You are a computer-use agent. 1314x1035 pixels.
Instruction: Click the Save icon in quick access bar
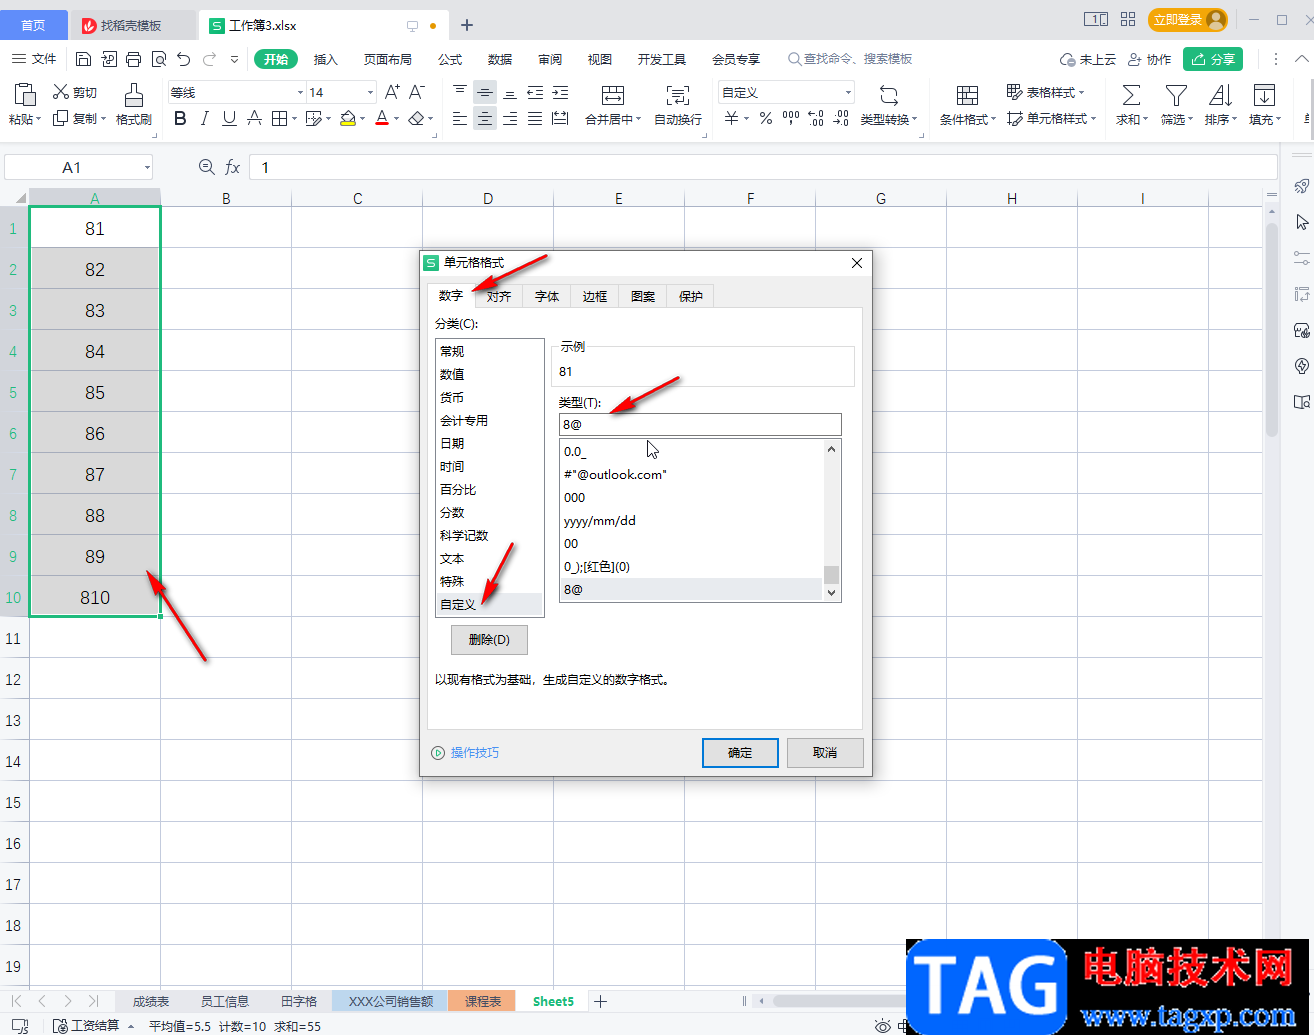[84, 59]
